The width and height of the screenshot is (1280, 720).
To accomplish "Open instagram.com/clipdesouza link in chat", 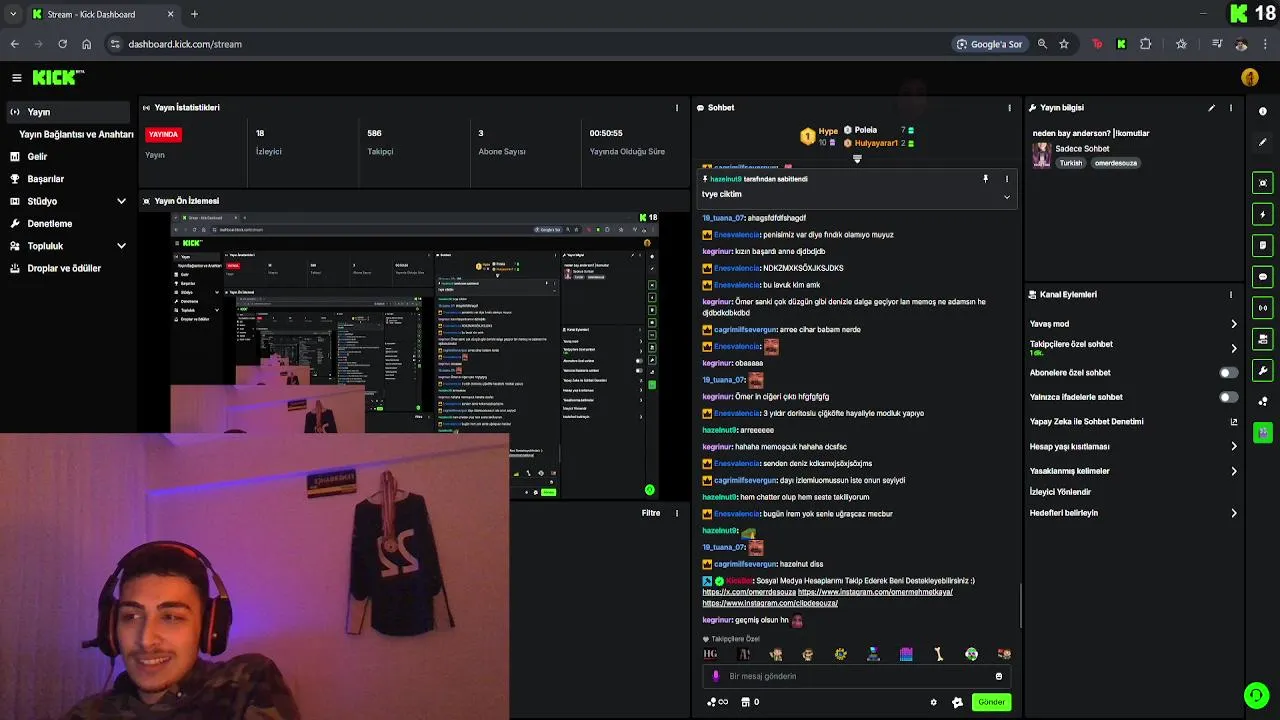I will click(770, 603).
